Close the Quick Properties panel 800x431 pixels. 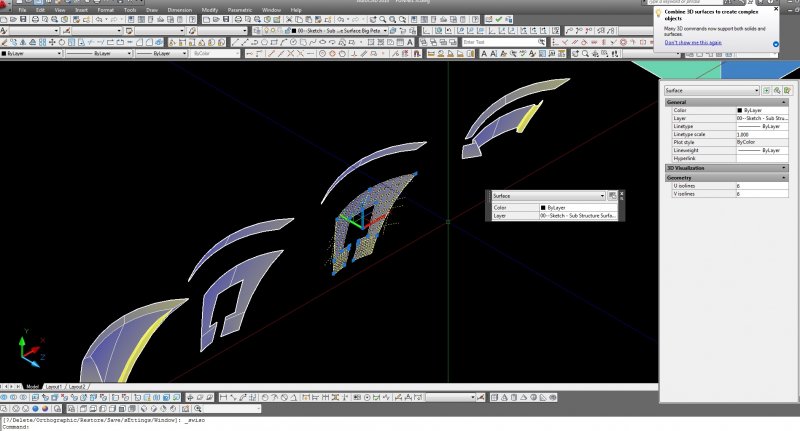pyautogui.click(x=621, y=193)
